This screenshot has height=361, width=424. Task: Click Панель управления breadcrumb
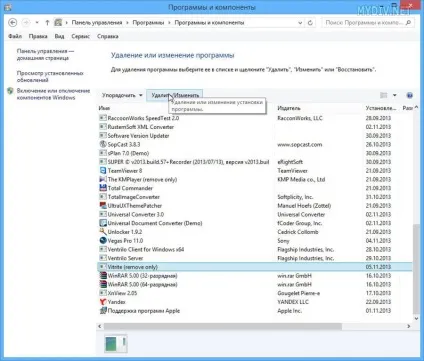97,23
